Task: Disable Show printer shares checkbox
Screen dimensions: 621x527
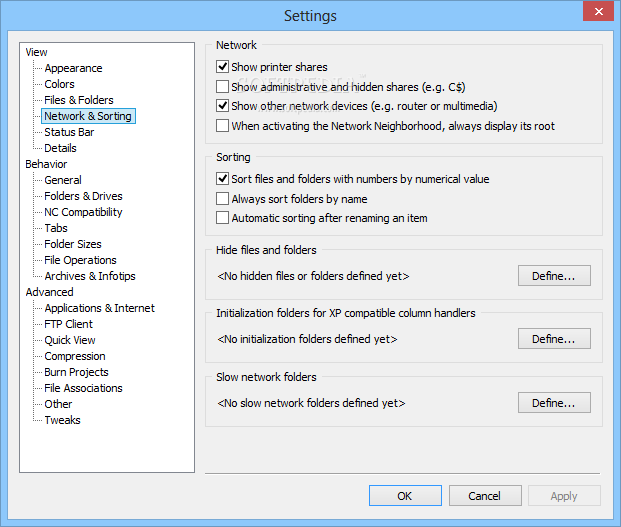Action: point(222,67)
